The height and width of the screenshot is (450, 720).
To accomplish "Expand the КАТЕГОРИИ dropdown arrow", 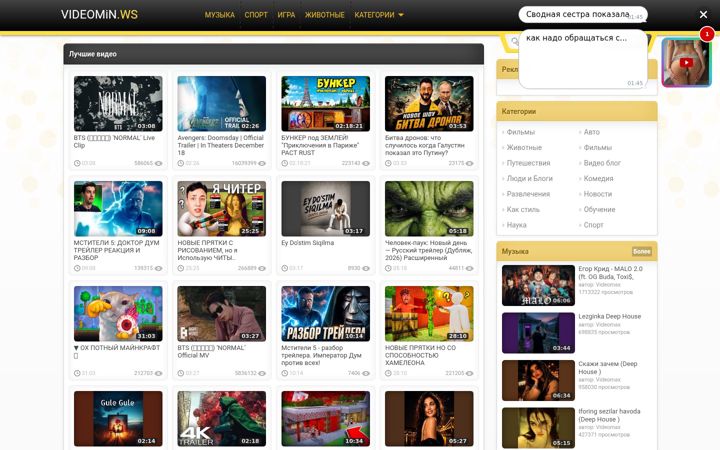I will (401, 15).
